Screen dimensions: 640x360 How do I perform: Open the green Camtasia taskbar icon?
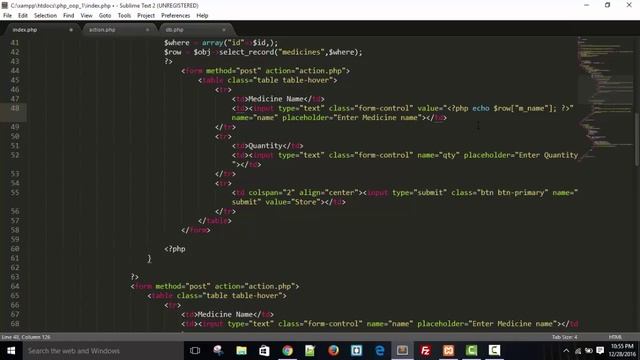[471, 351]
